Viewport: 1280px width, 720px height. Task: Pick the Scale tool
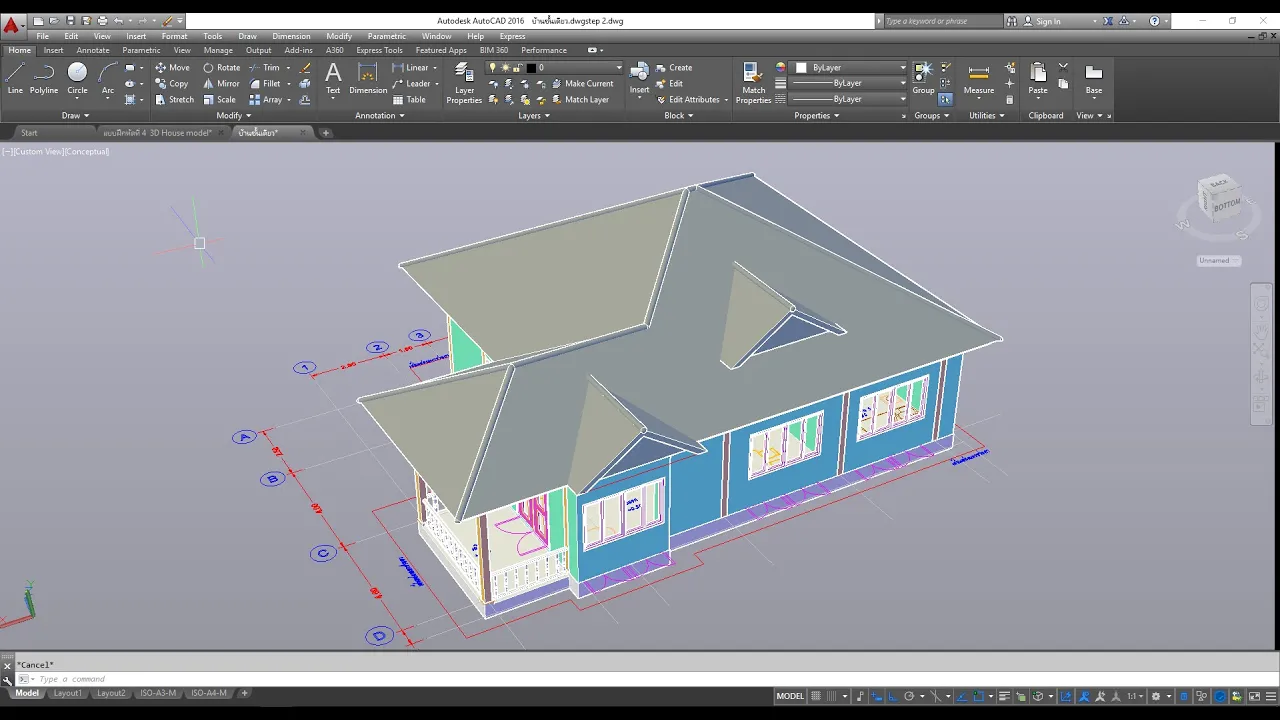[x=220, y=100]
